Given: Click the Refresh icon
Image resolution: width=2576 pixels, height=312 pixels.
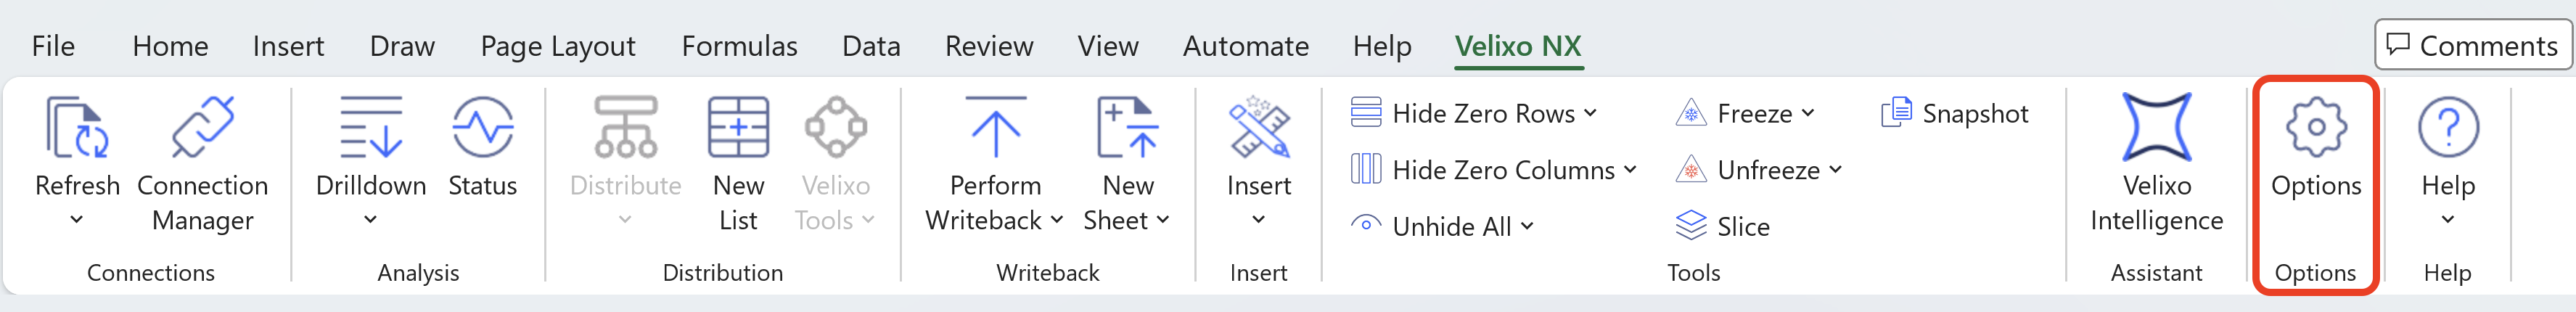Looking at the screenshot, I should tap(76, 128).
